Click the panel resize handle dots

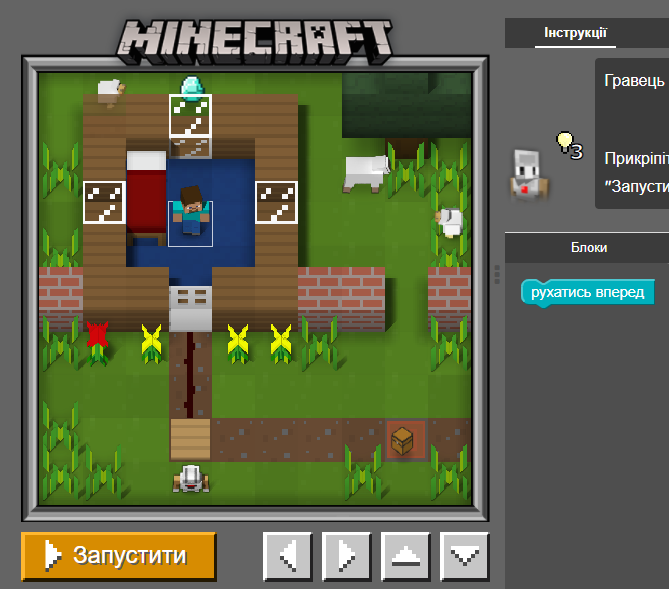(497, 274)
